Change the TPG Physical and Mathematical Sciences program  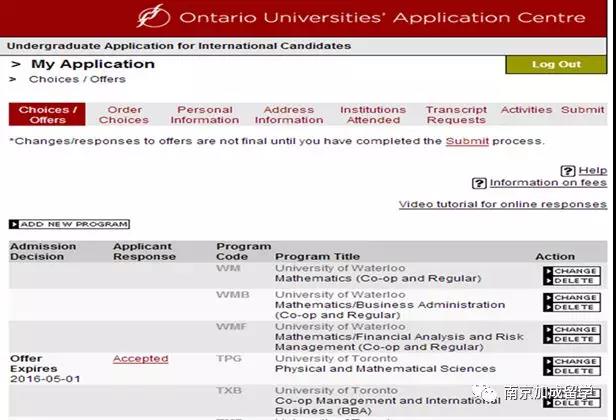(x=572, y=361)
